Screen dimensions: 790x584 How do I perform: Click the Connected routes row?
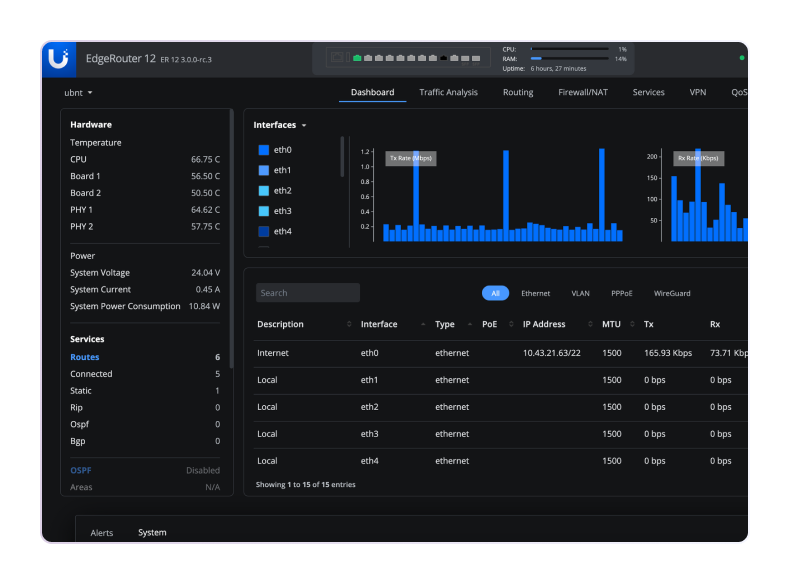(145, 374)
